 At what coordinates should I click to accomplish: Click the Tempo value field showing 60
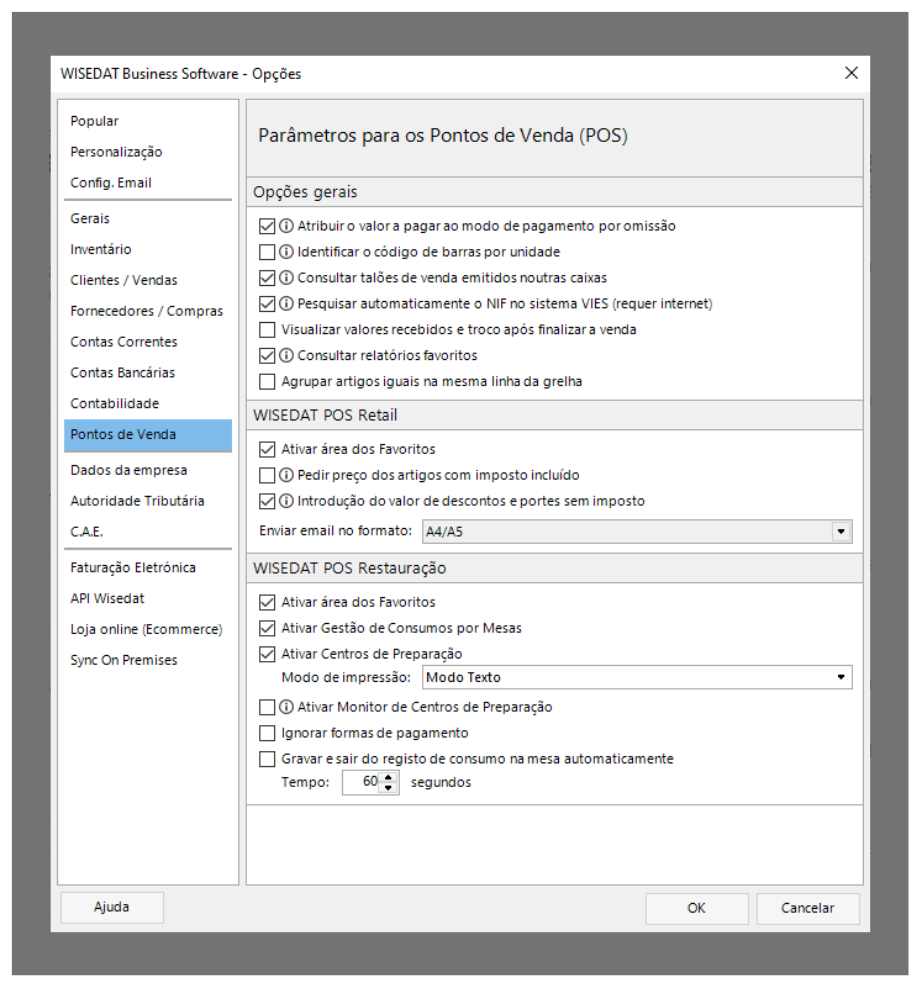[x=362, y=782]
